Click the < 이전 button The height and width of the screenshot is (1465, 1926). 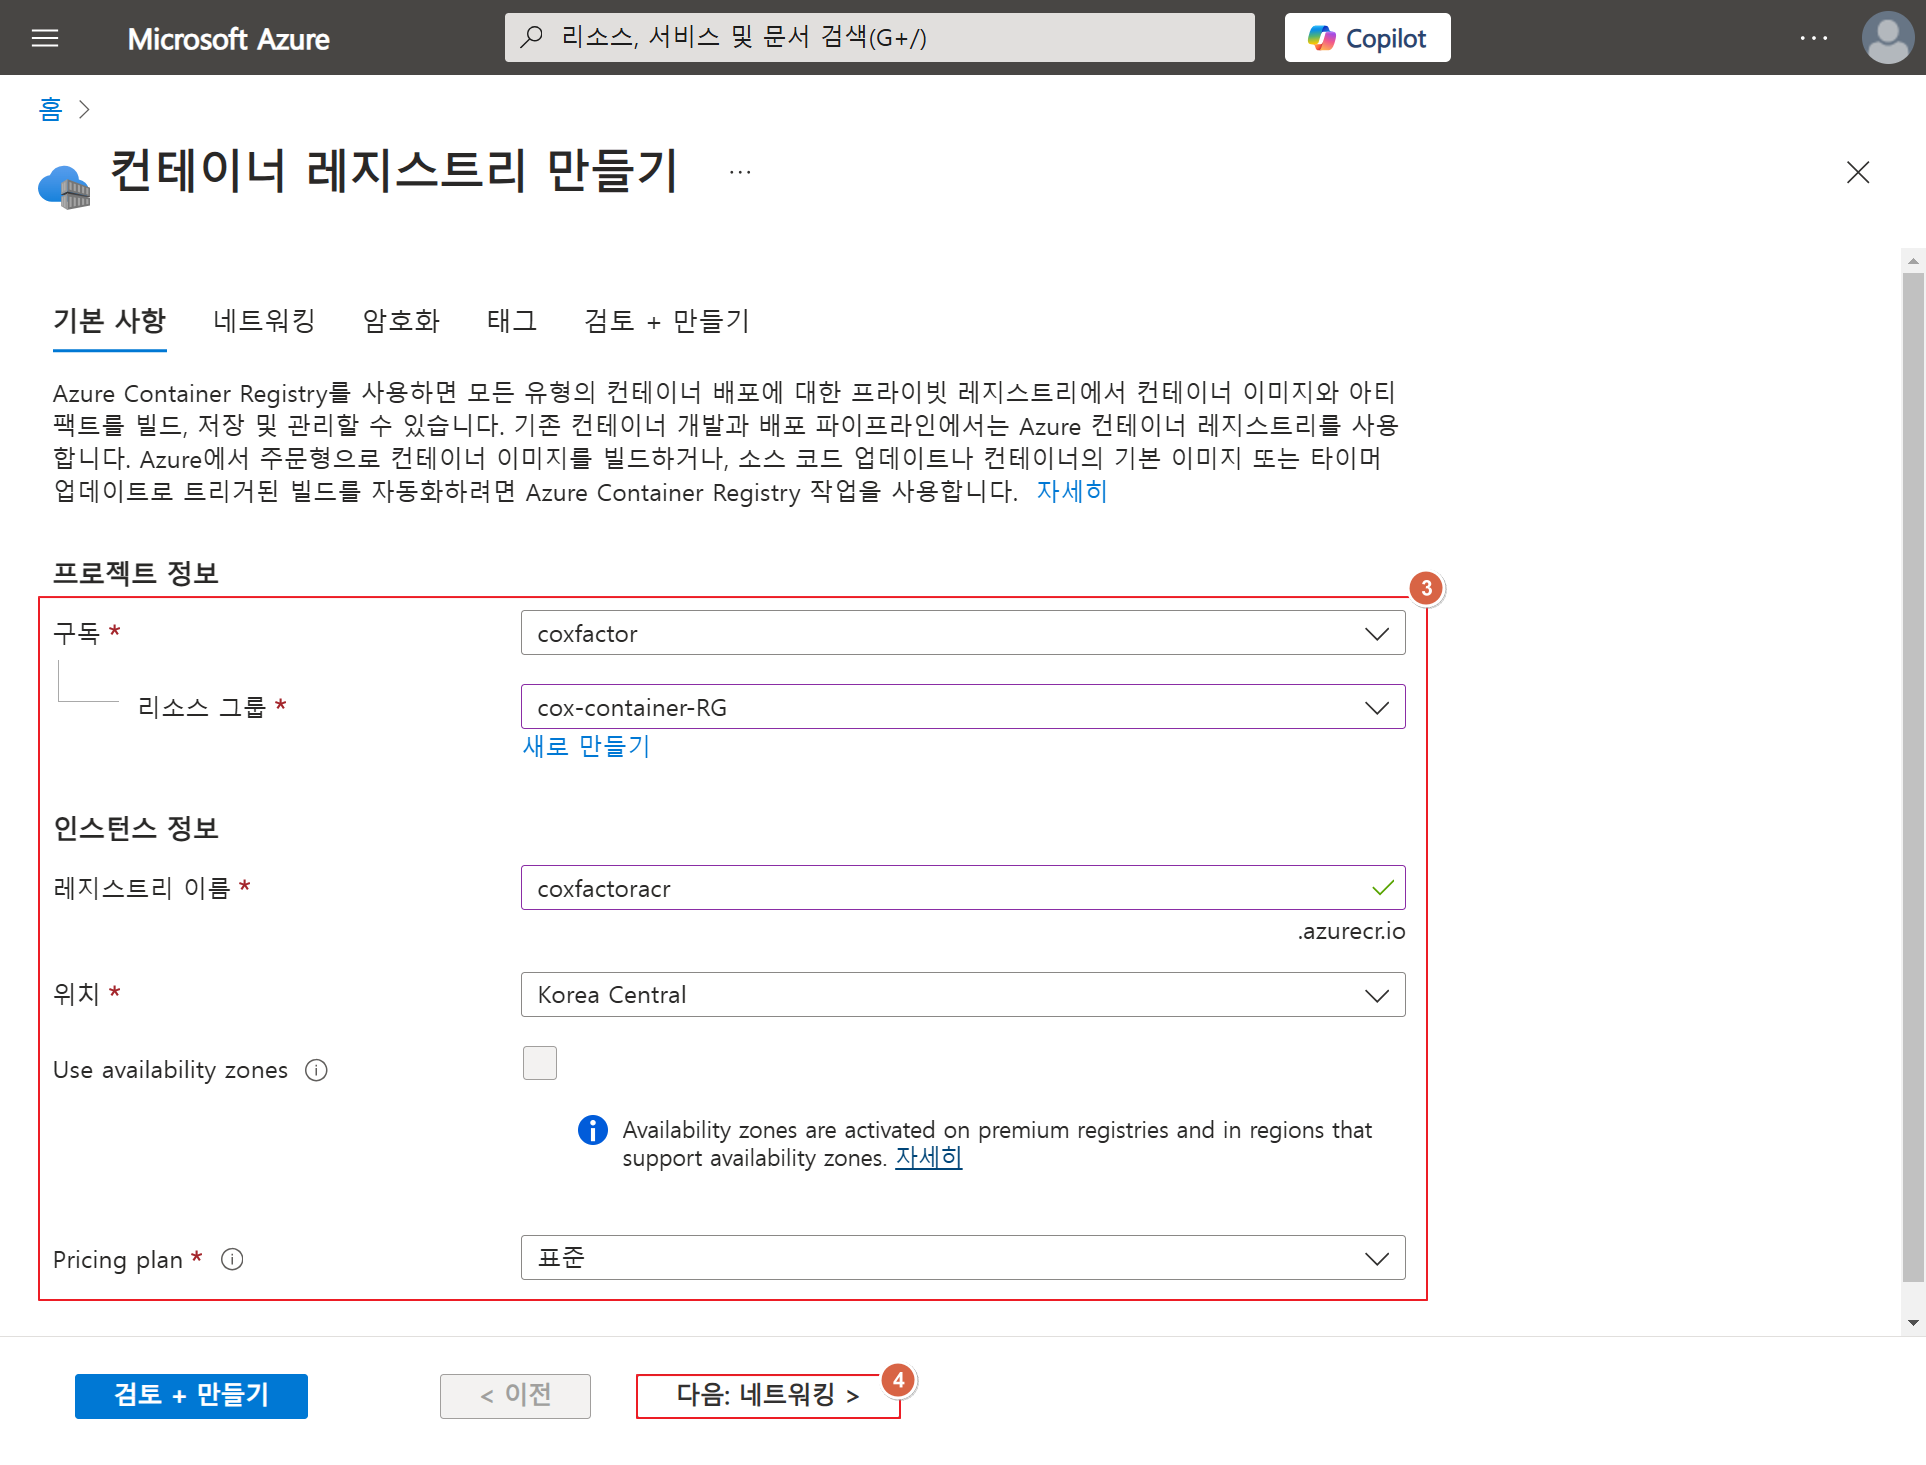tap(515, 1396)
